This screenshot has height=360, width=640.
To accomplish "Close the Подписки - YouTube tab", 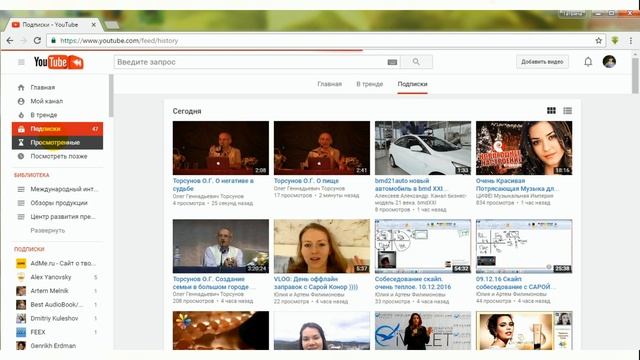I will [93, 24].
